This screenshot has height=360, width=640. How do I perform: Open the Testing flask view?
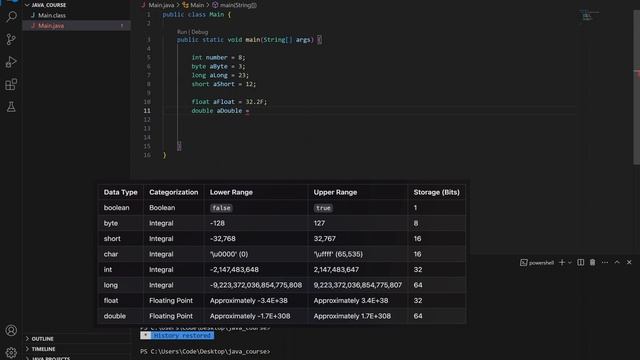(11, 107)
